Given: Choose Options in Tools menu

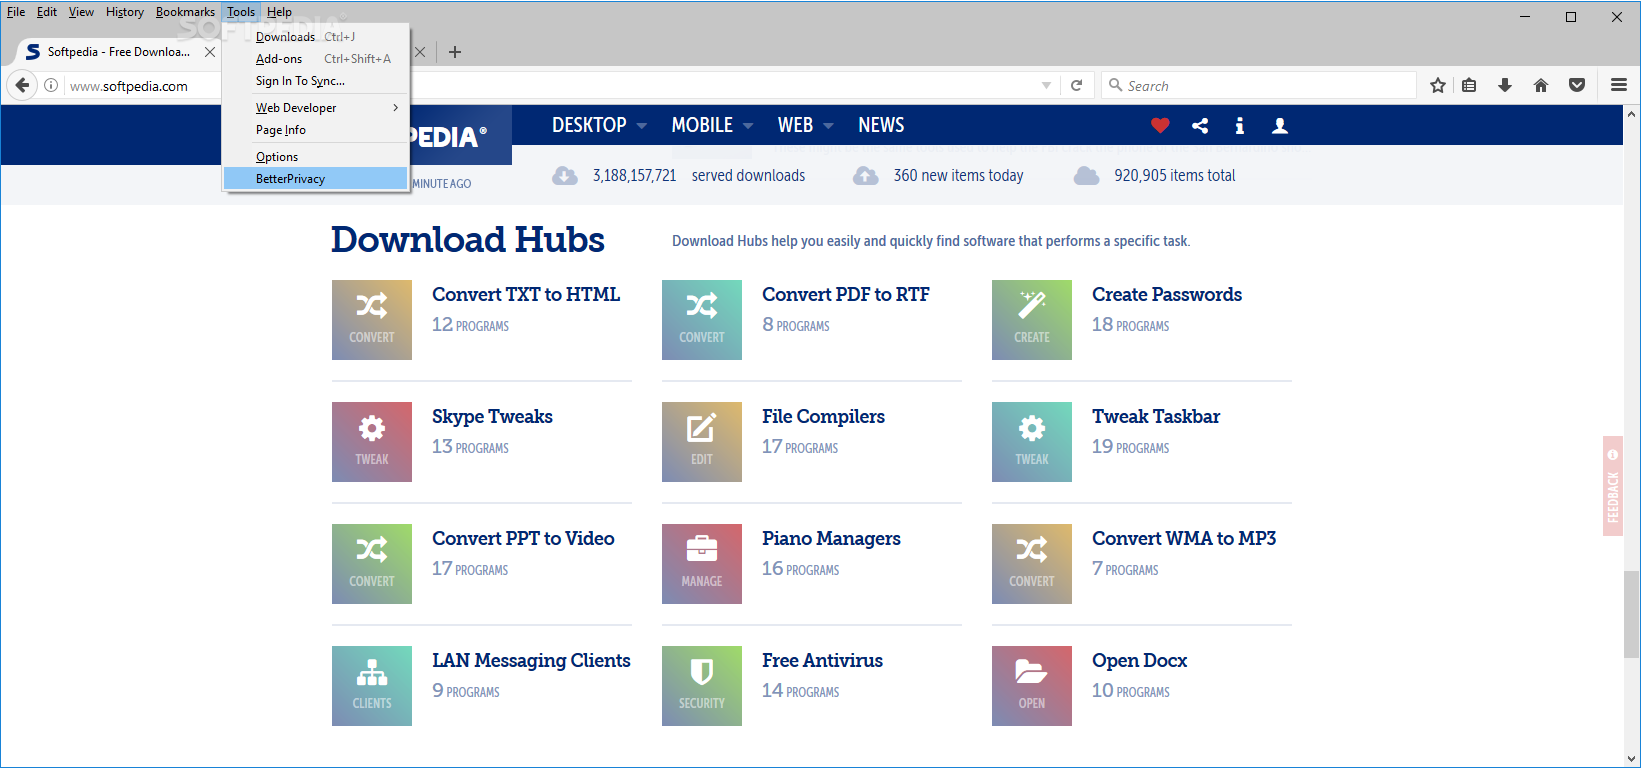Looking at the screenshot, I should (316, 157).
